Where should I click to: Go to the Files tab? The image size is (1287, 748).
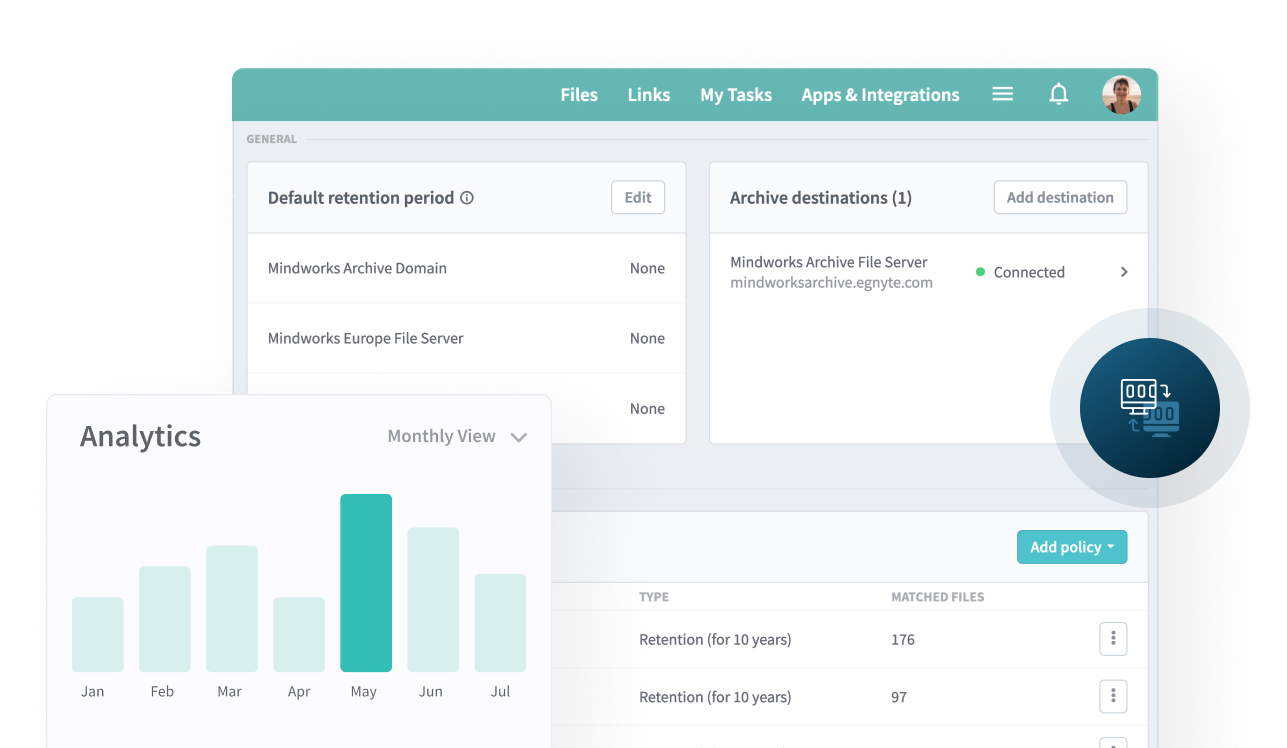[x=578, y=95]
